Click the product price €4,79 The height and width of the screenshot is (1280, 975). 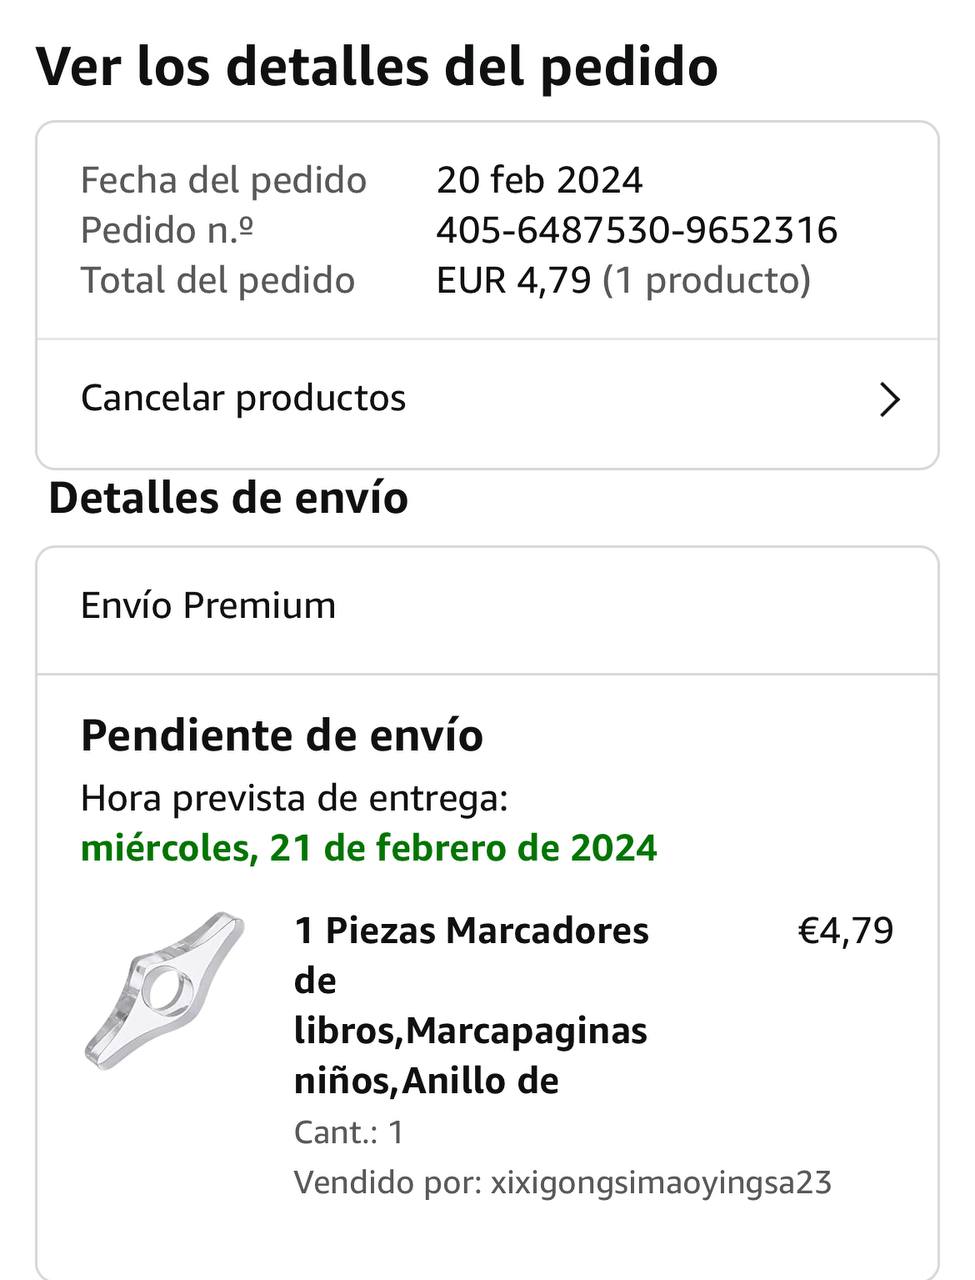[x=845, y=931]
